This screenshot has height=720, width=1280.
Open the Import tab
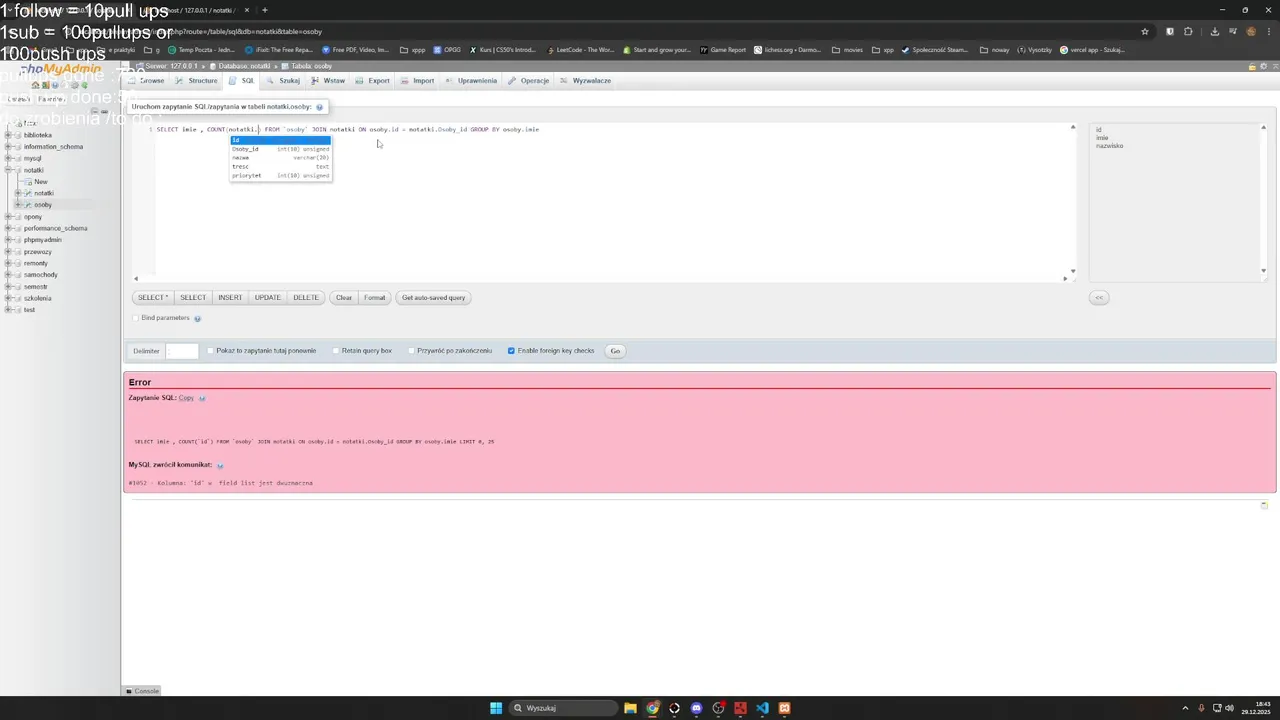418,81
